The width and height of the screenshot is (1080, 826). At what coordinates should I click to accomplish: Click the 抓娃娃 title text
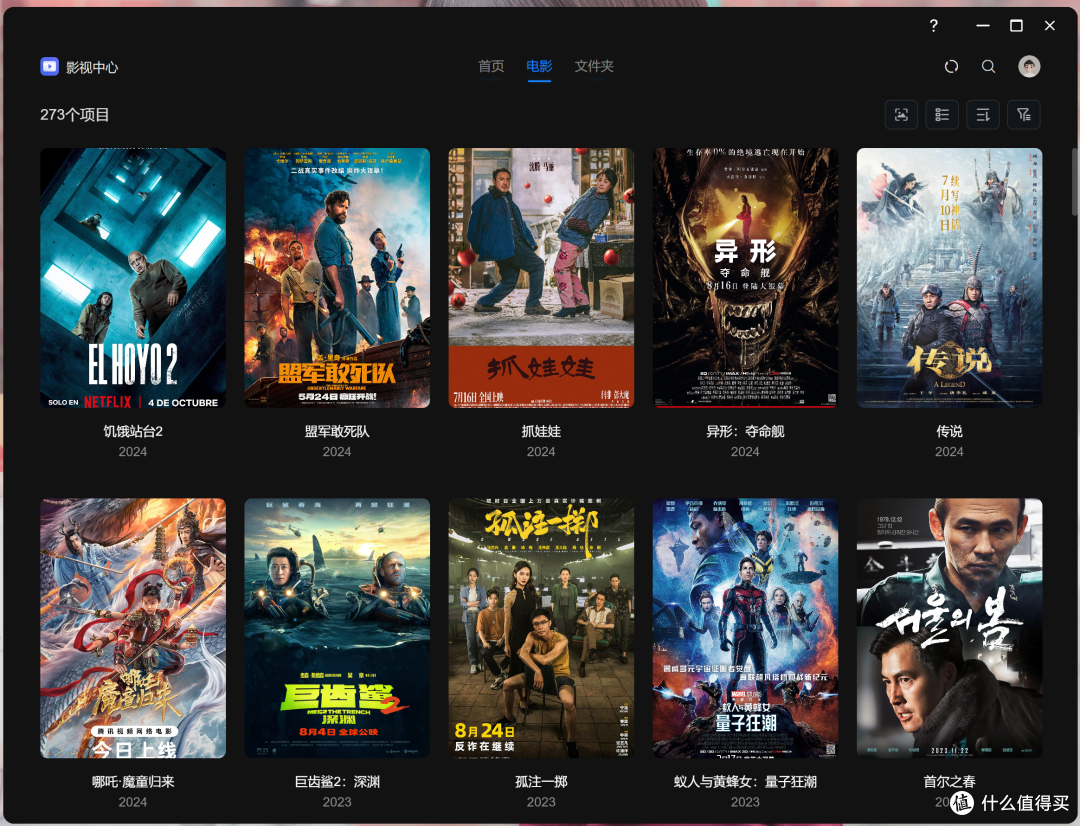click(541, 431)
